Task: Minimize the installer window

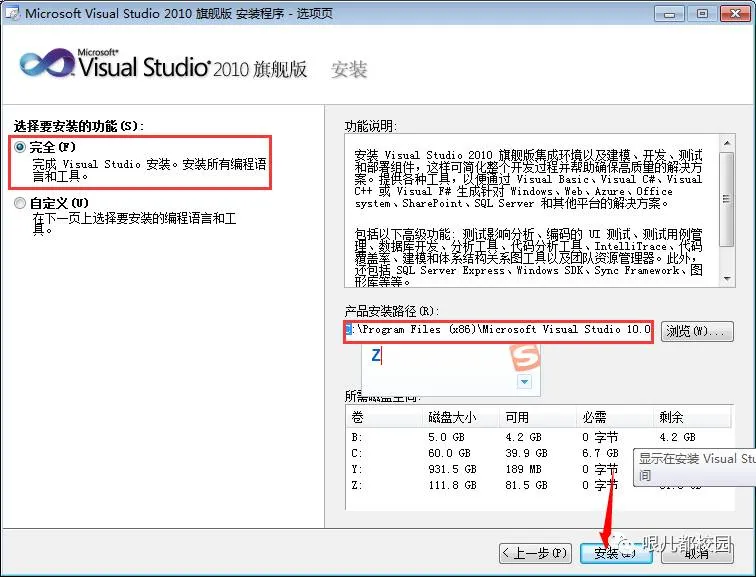Action: 669,13
